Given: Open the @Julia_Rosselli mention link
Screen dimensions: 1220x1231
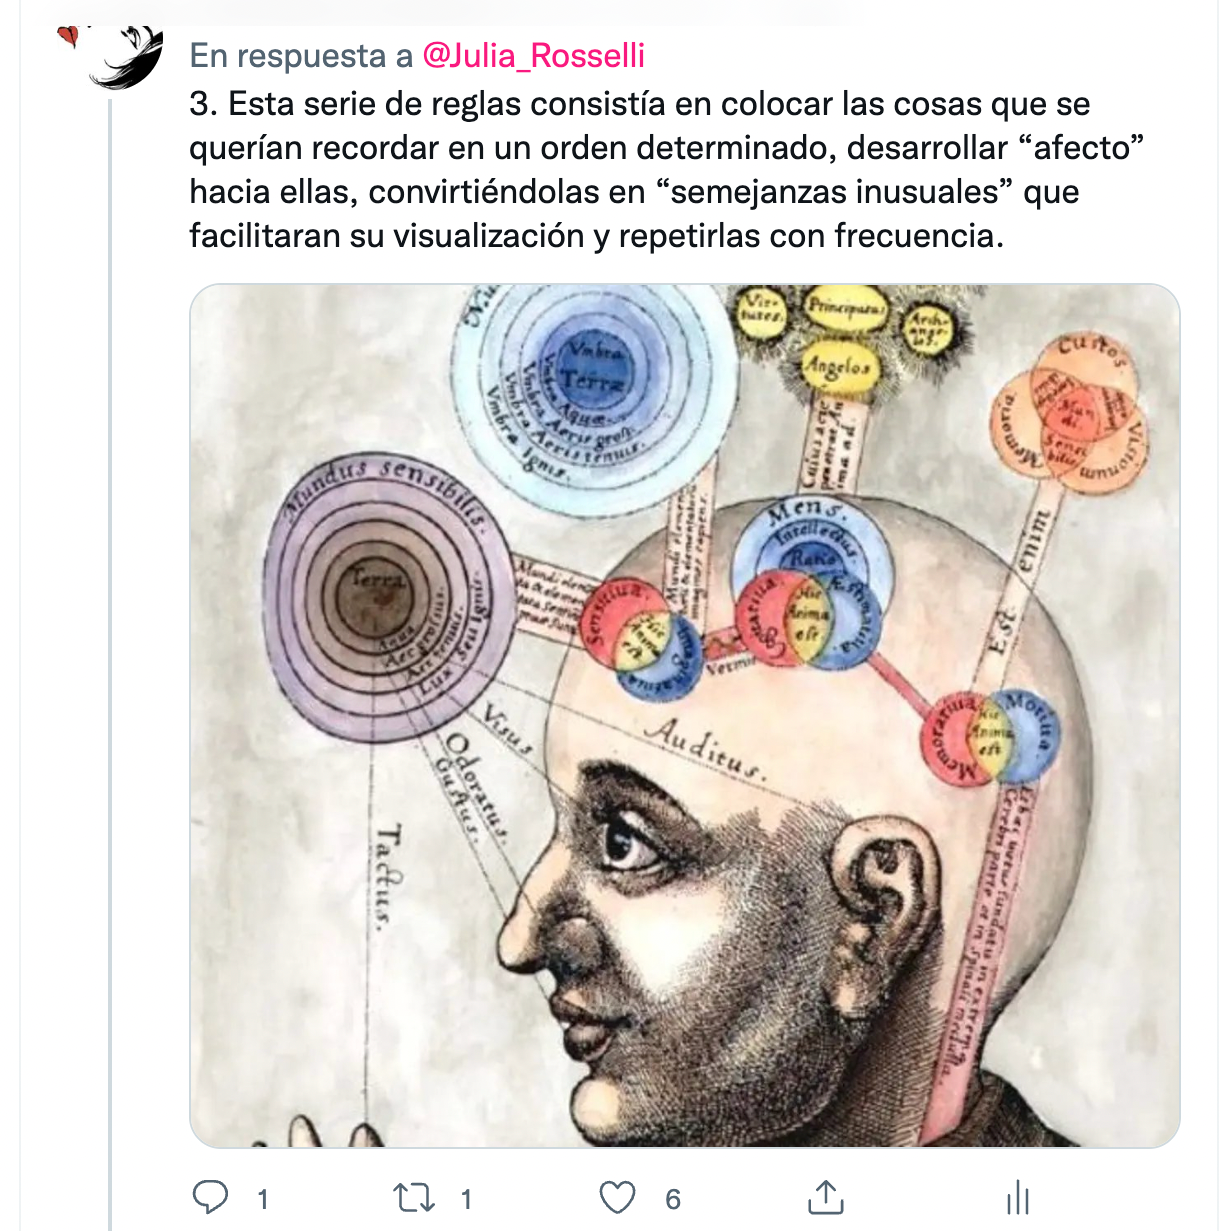Looking at the screenshot, I should tap(533, 55).
